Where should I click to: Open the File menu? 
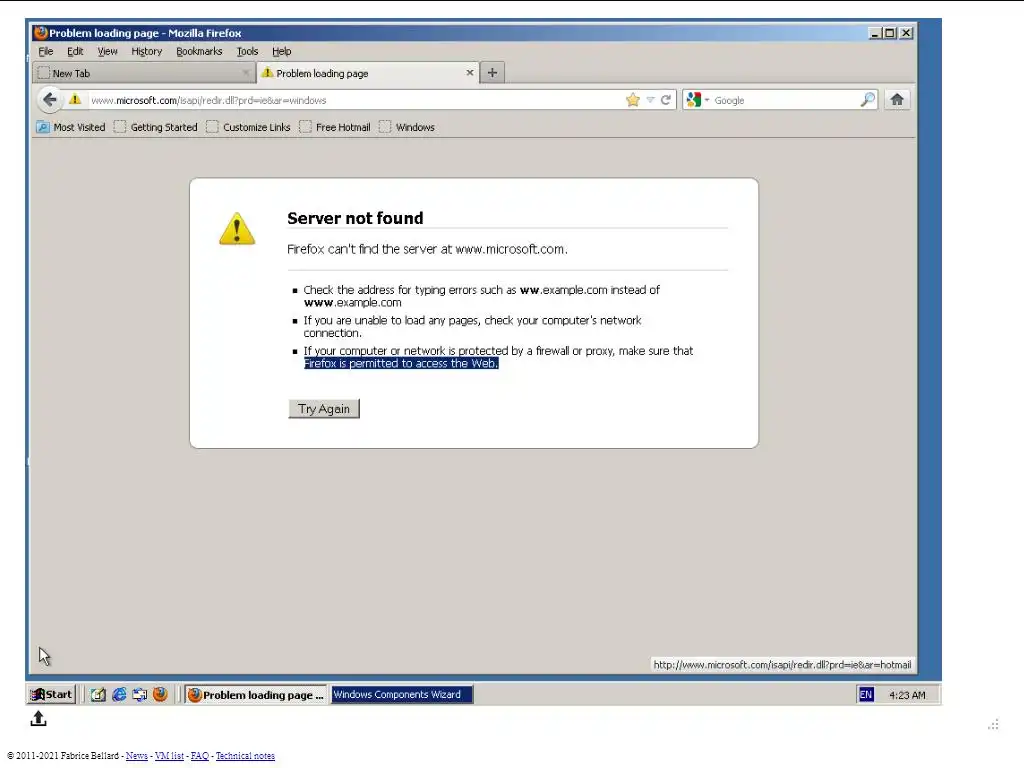[x=46, y=51]
